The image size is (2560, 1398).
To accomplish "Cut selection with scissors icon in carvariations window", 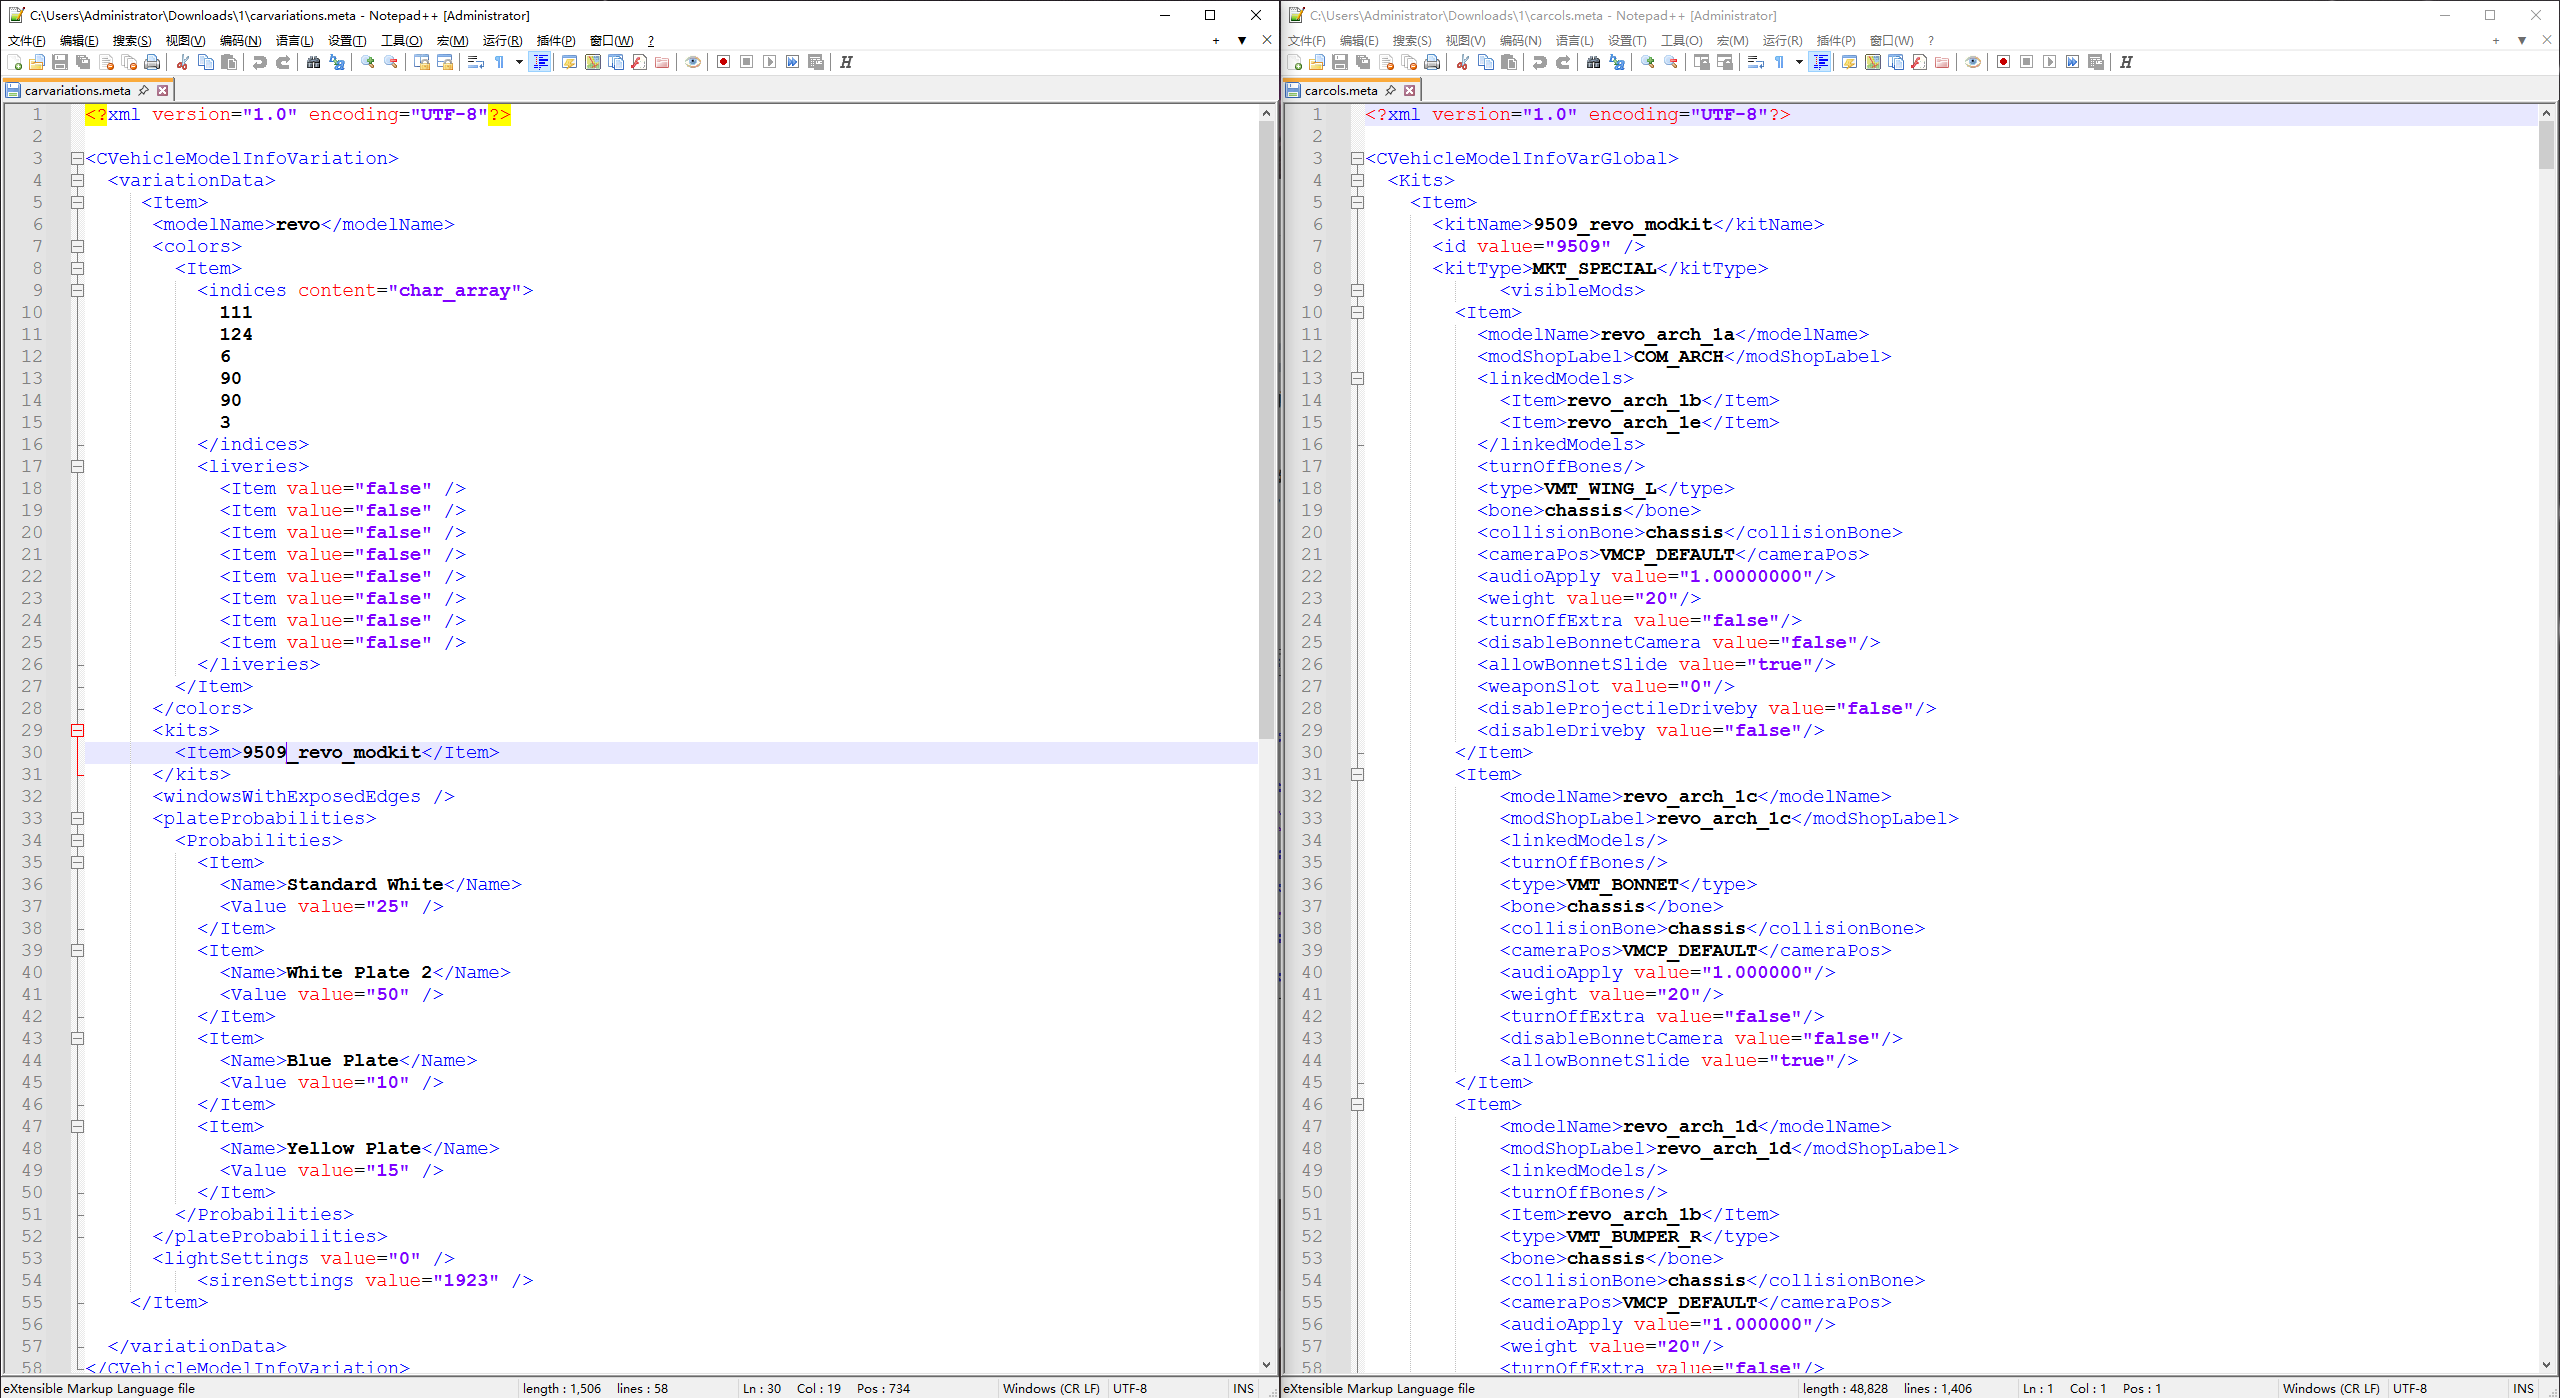I will 183,62.
